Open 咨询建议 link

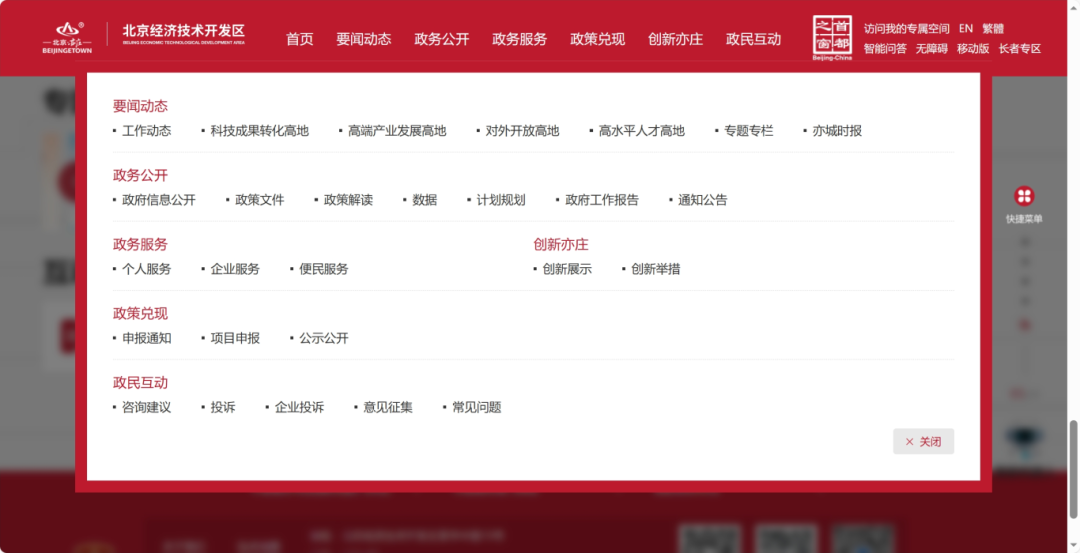146,408
